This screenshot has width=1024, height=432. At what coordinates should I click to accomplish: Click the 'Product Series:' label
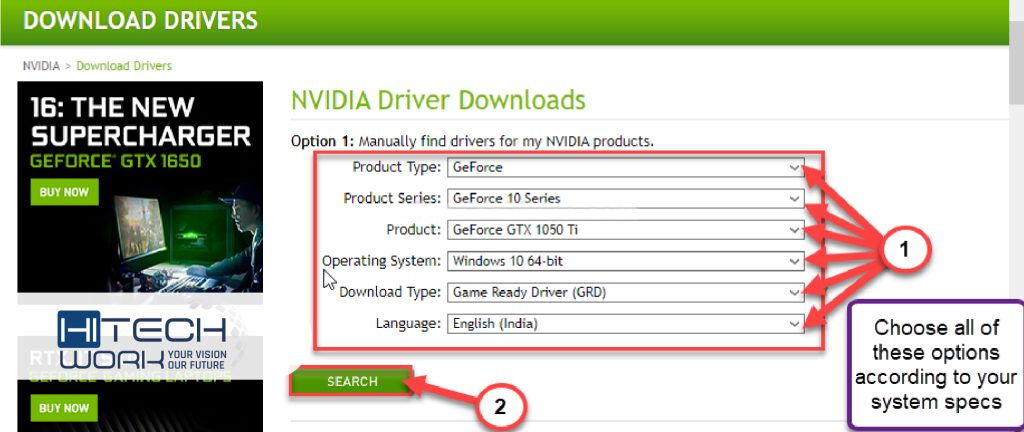click(x=392, y=198)
